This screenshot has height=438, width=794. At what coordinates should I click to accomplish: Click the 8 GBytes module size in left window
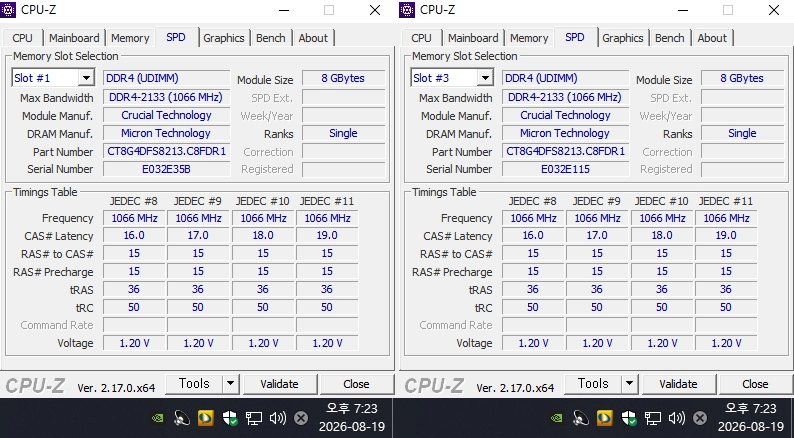pyautogui.click(x=343, y=78)
